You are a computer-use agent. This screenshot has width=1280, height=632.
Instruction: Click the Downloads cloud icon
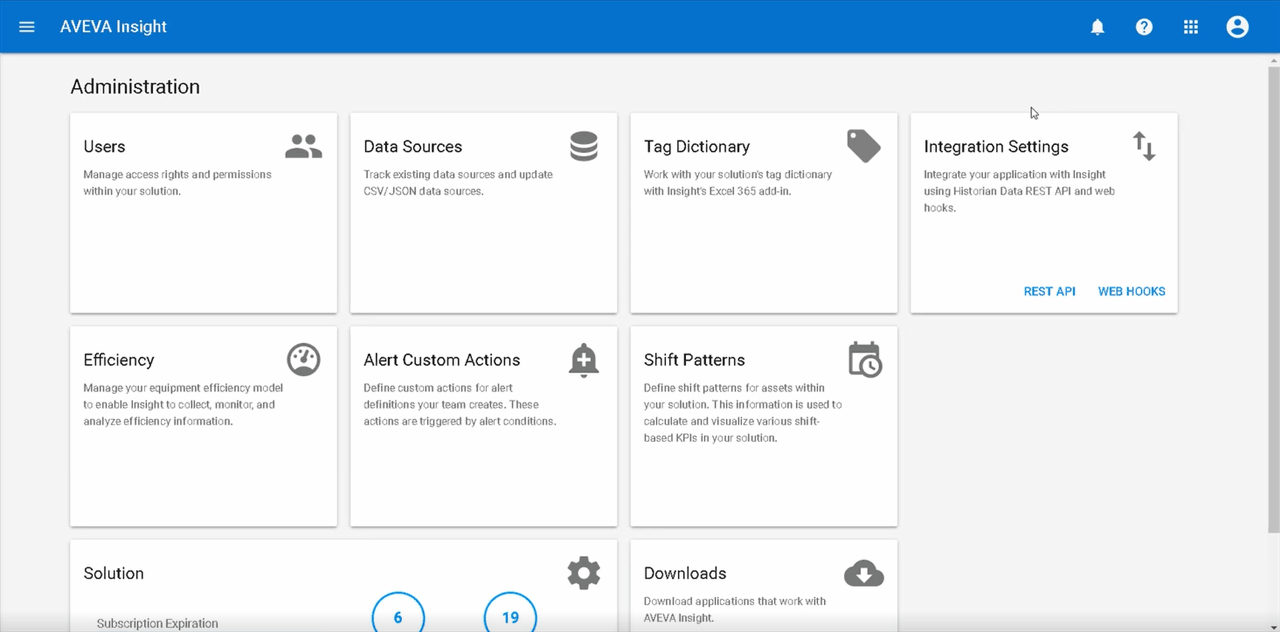[864, 573]
